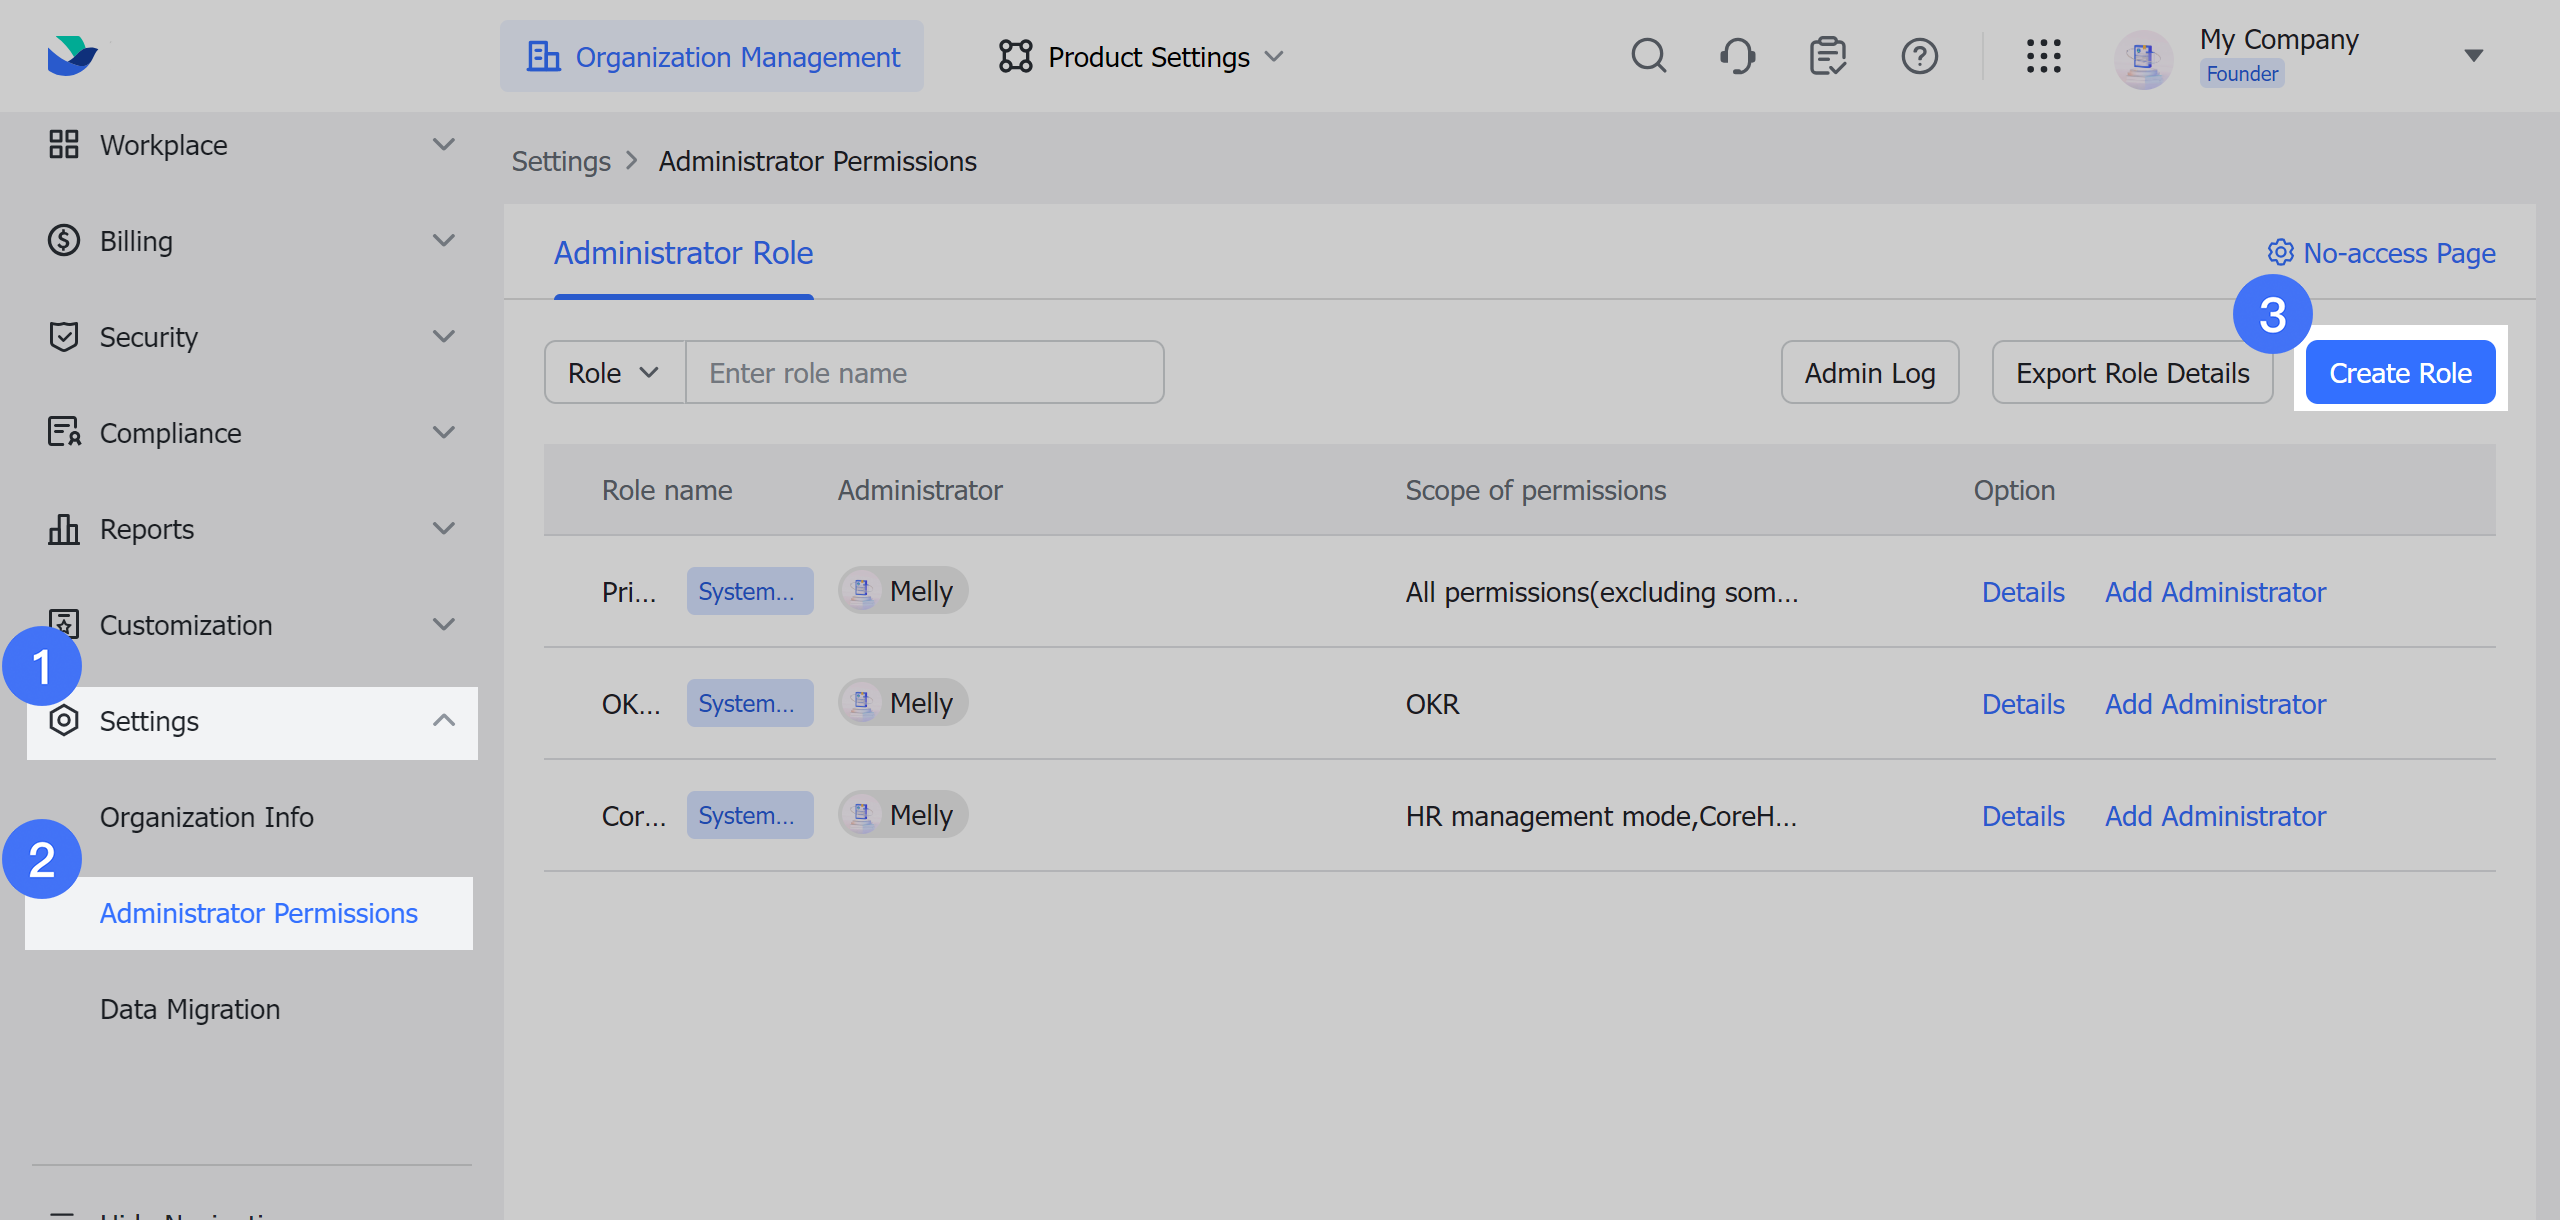This screenshot has height=1220, width=2560.
Task: Click the Create Role button
Action: [x=2400, y=371]
